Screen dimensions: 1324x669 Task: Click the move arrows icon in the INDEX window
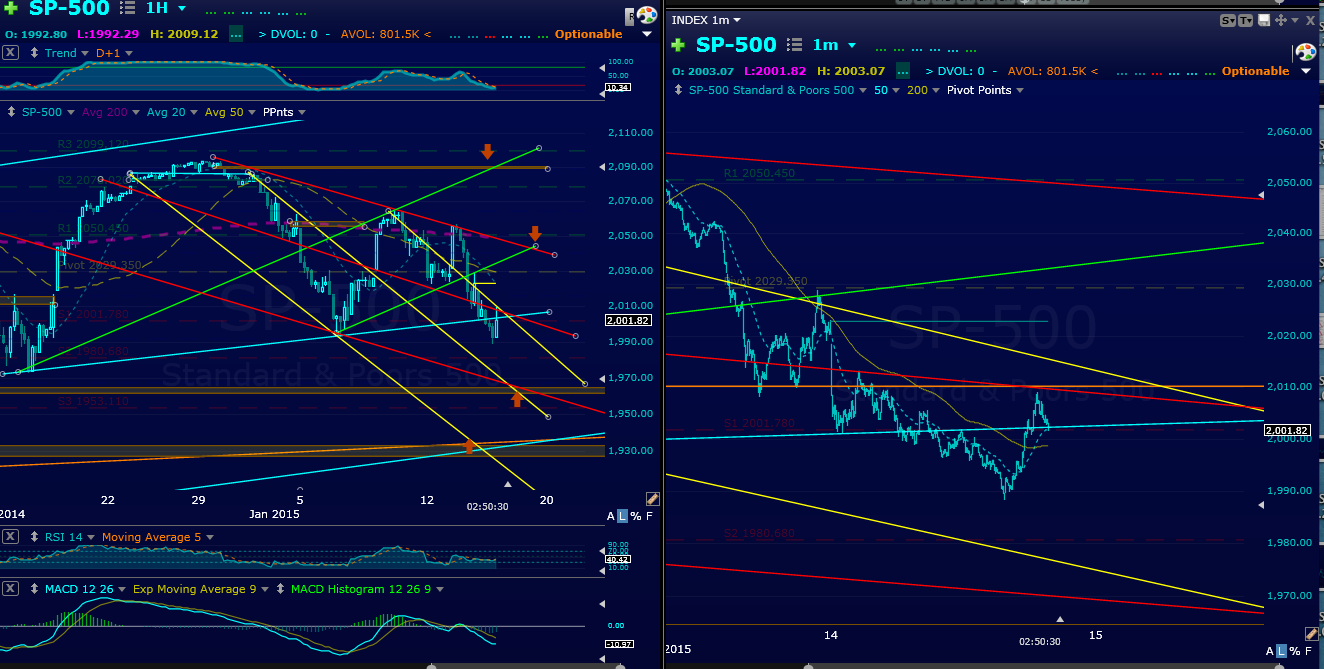pyautogui.click(x=1279, y=20)
